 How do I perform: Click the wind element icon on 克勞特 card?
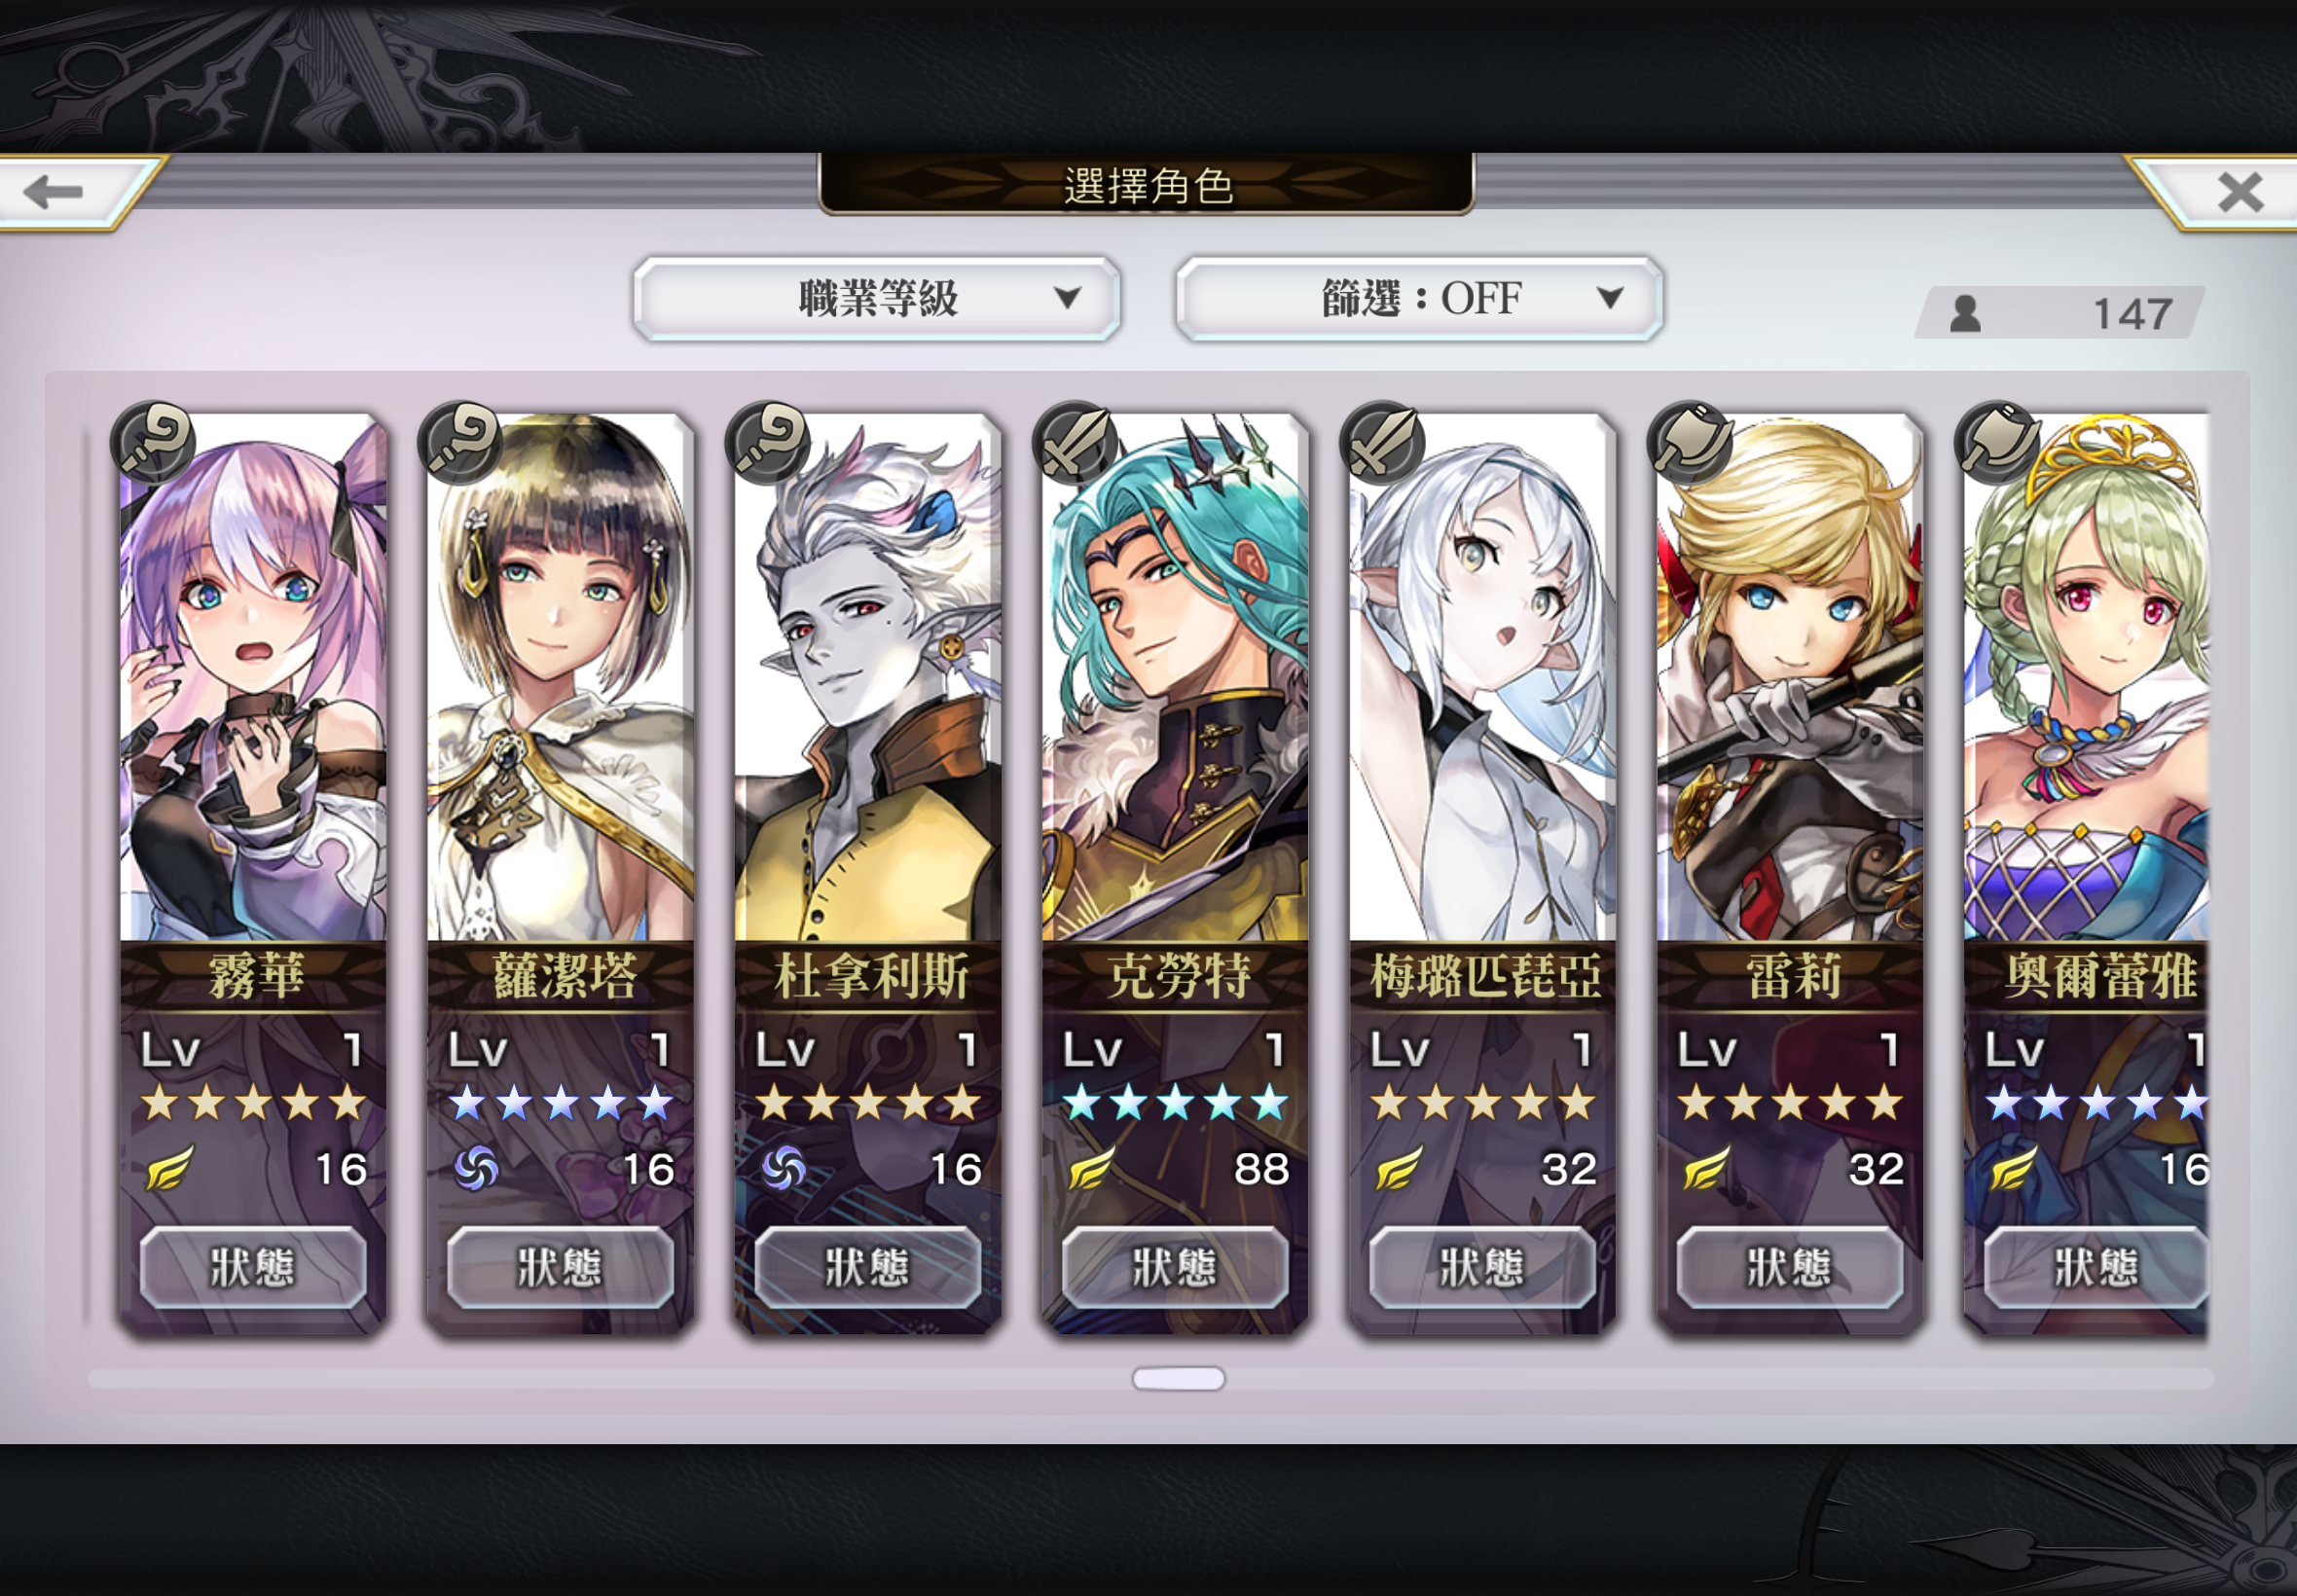click(x=1090, y=1168)
